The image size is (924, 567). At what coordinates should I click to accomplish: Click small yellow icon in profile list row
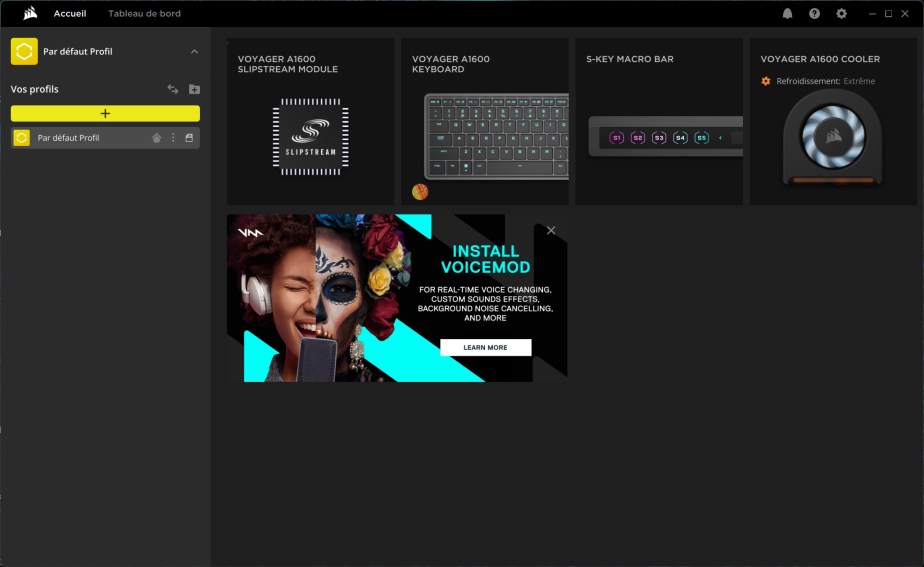pyautogui.click(x=22, y=138)
